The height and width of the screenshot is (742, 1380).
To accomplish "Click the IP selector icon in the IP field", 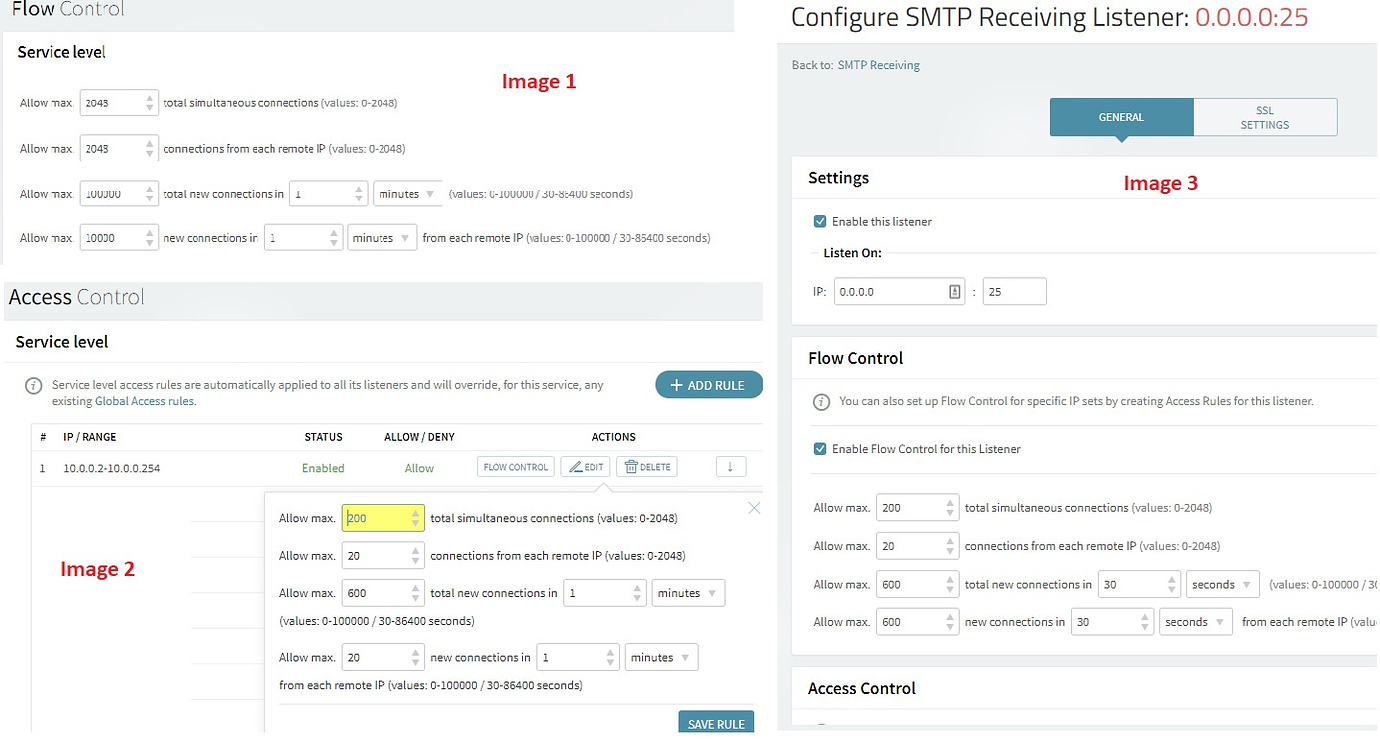I will [x=954, y=292].
